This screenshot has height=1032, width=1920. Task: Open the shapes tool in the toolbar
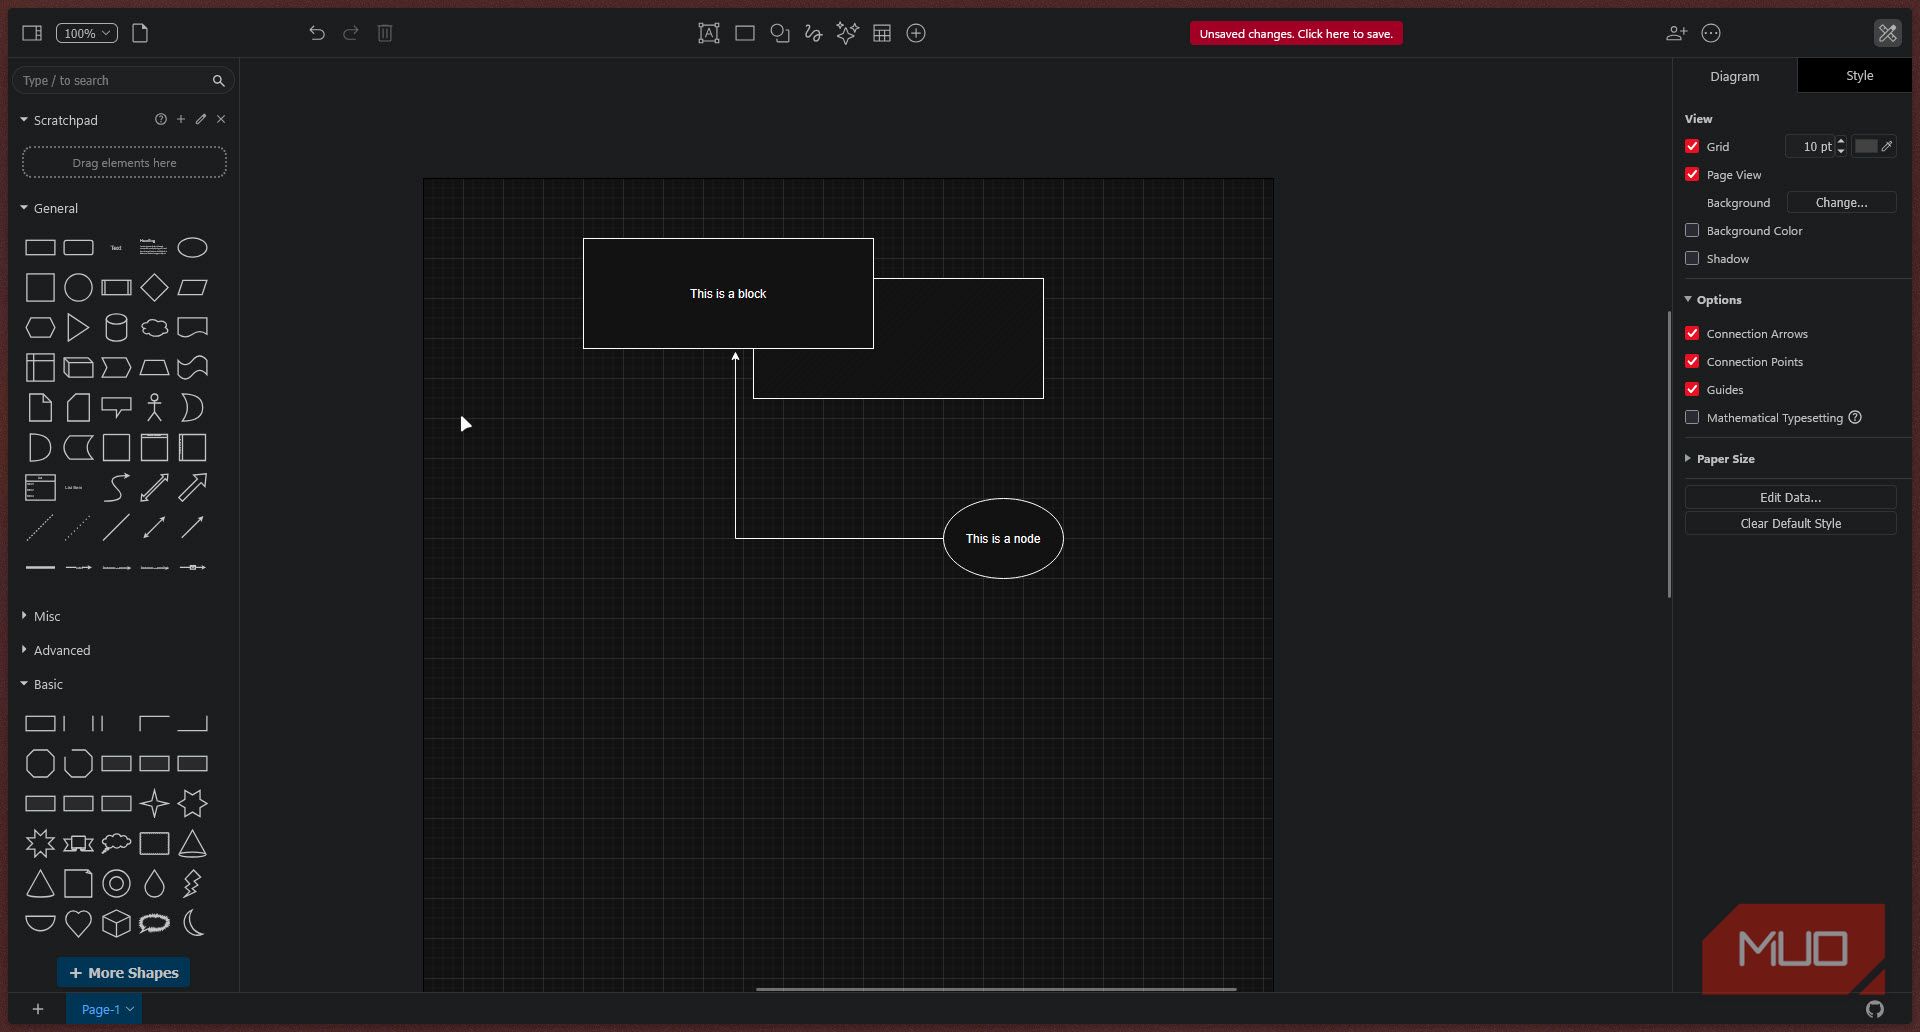780,33
